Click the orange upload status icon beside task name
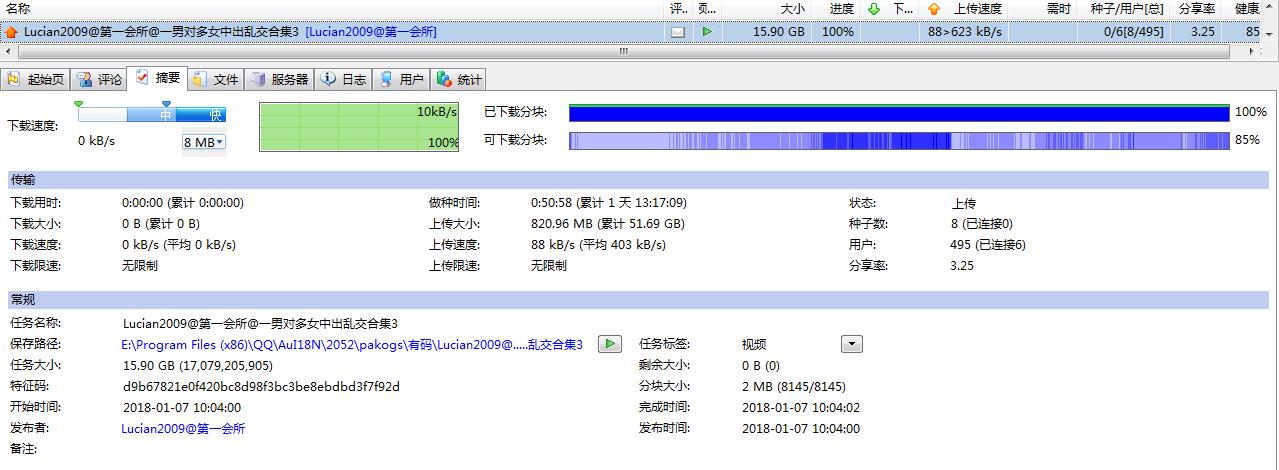1279x470 pixels. [11, 32]
